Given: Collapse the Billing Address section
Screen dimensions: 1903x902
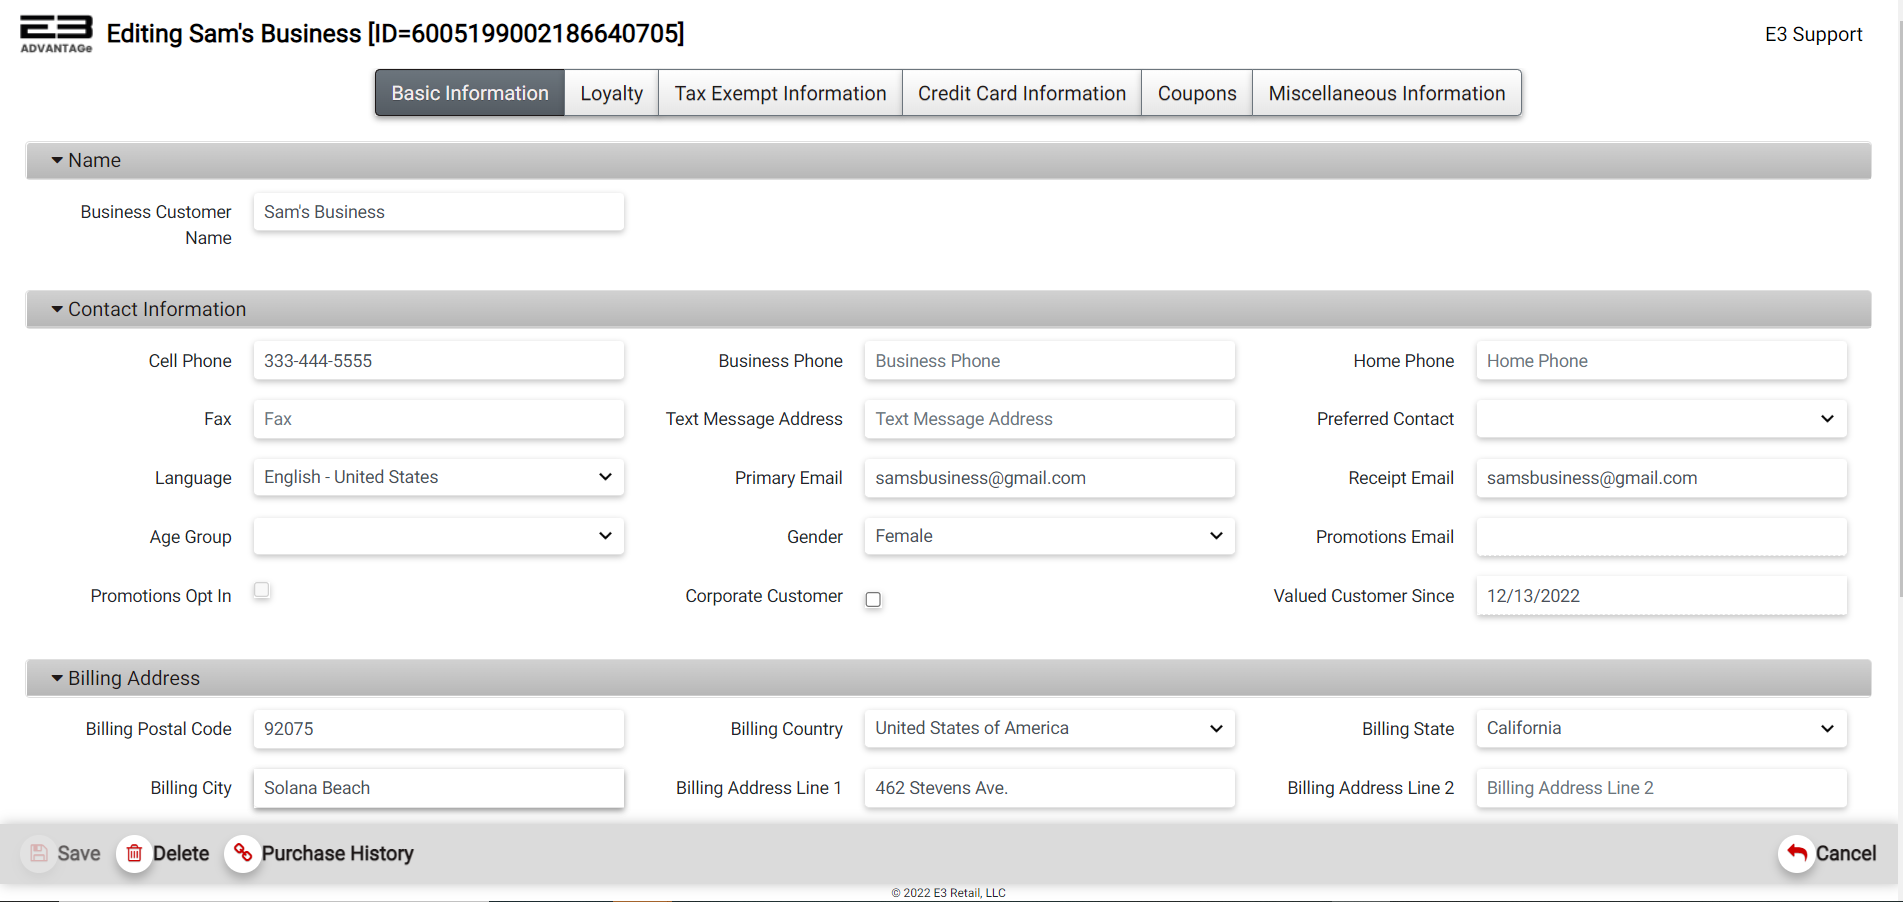Looking at the screenshot, I should pos(57,678).
